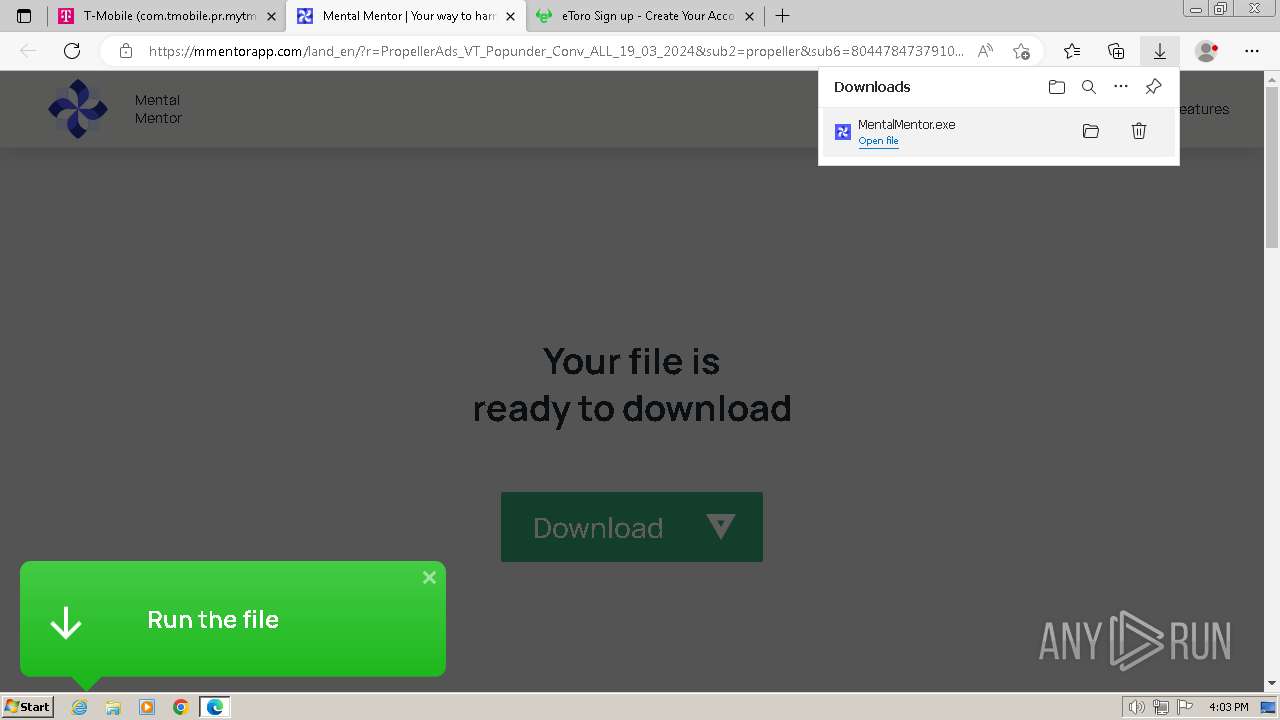Close the Mental Mentor tab

tap(510, 16)
